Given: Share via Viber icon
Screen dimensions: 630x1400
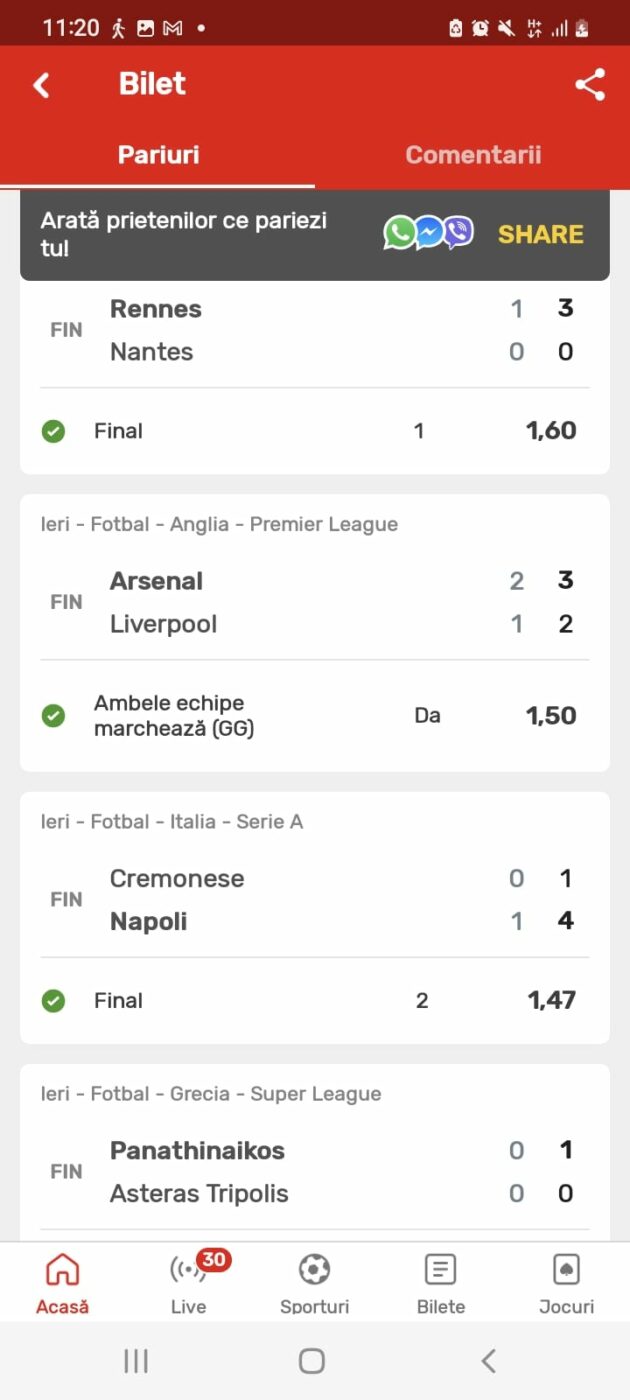Looking at the screenshot, I should point(458,234).
